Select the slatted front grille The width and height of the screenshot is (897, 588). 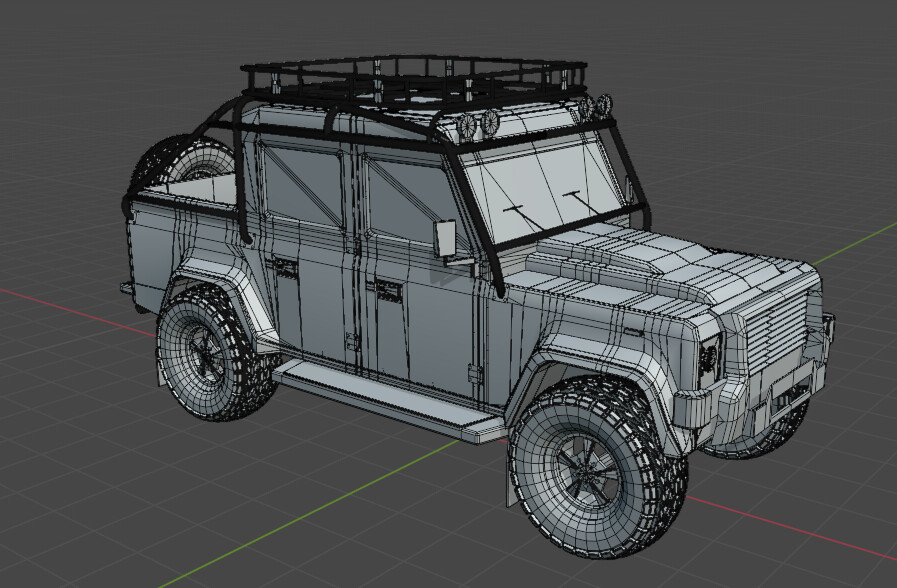pyautogui.click(x=776, y=332)
